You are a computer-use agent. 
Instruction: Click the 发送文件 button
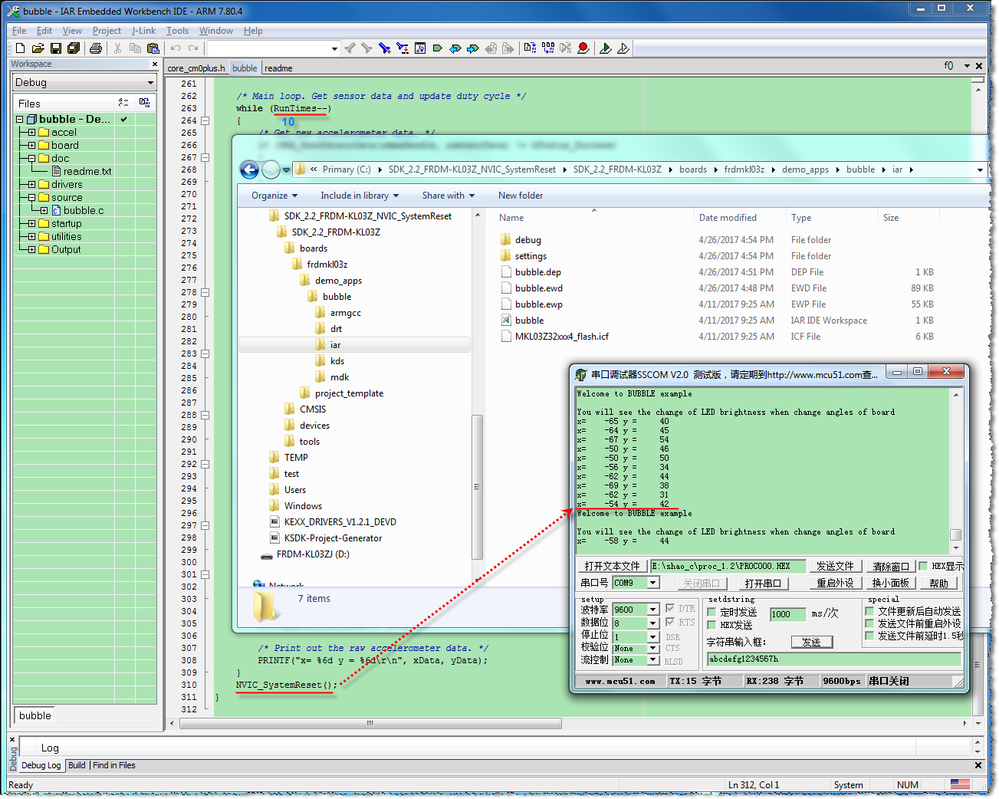point(835,566)
